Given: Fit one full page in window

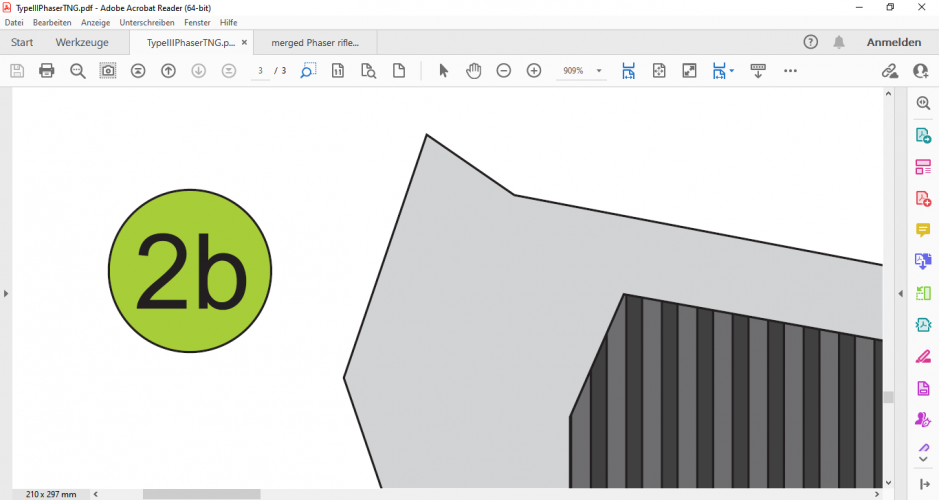Looking at the screenshot, I should pyautogui.click(x=659, y=71).
